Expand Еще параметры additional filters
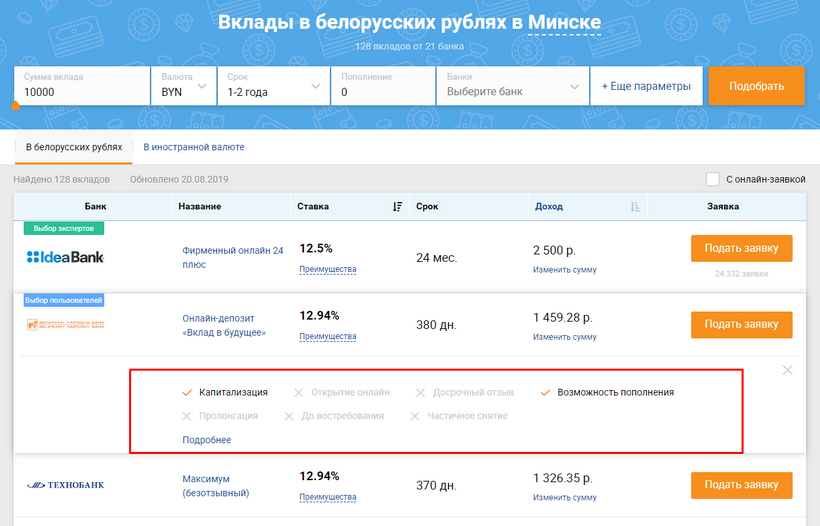 click(x=646, y=86)
